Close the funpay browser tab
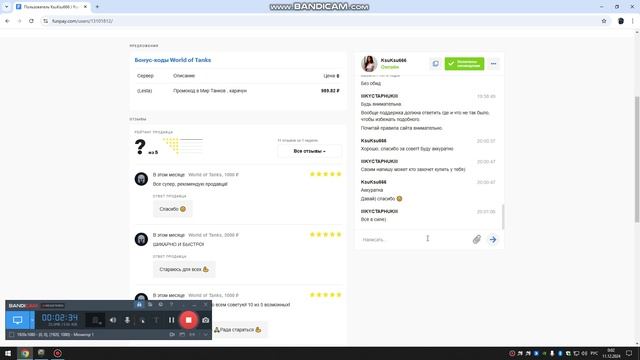The height and width of the screenshot is (360, 640). click(x=85, y=7)
